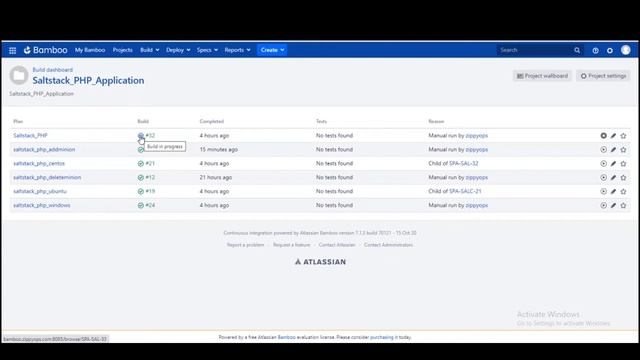Click success status icon of build #21
The height and width of the screenshot is (360, 640).
[x=141, y=164]
